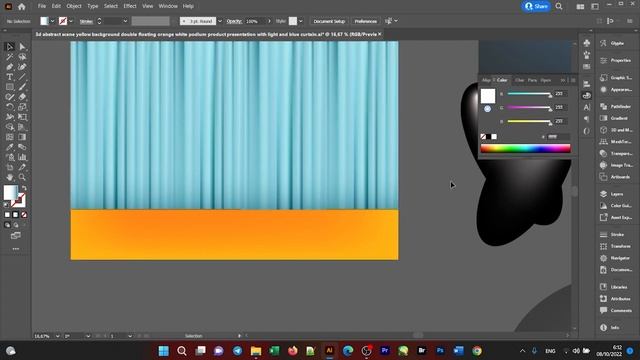Viewport: 640px width, 360px height.
Task: Choose the Rectangle tool
Action: coord(9,87)
